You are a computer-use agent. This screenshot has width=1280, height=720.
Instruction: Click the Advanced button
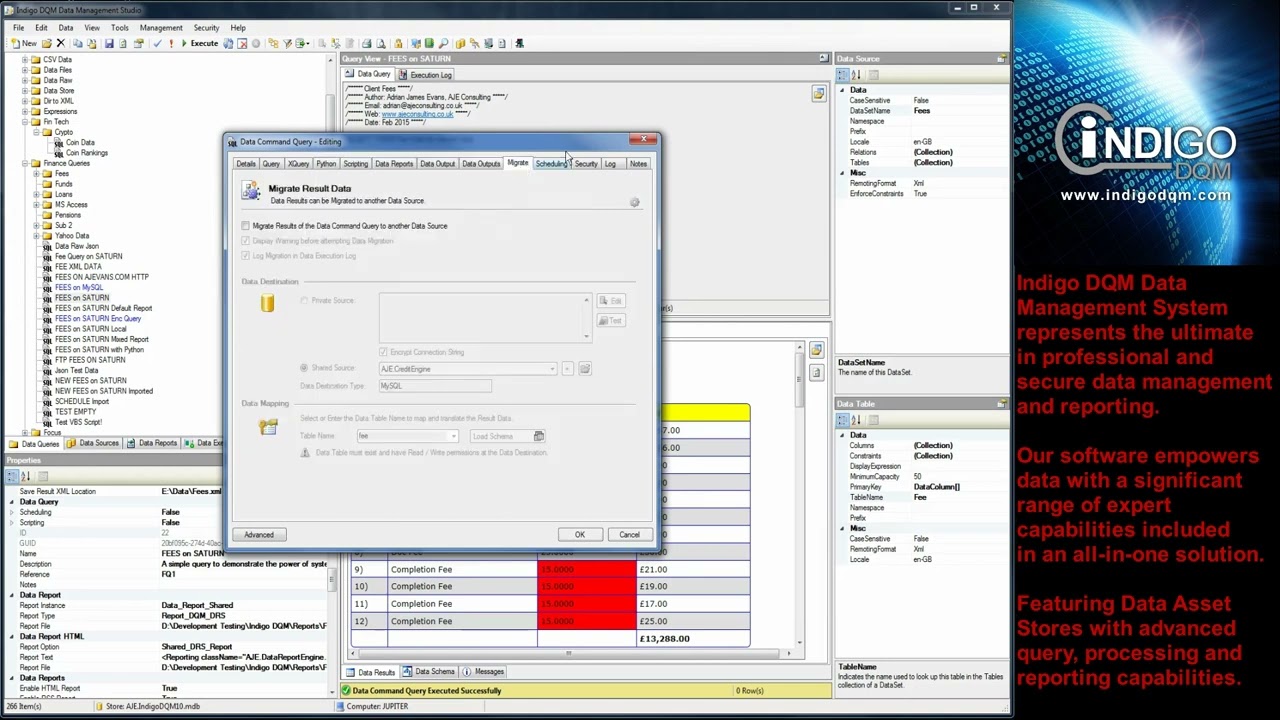pyautogui.click(x=258, y=535)
